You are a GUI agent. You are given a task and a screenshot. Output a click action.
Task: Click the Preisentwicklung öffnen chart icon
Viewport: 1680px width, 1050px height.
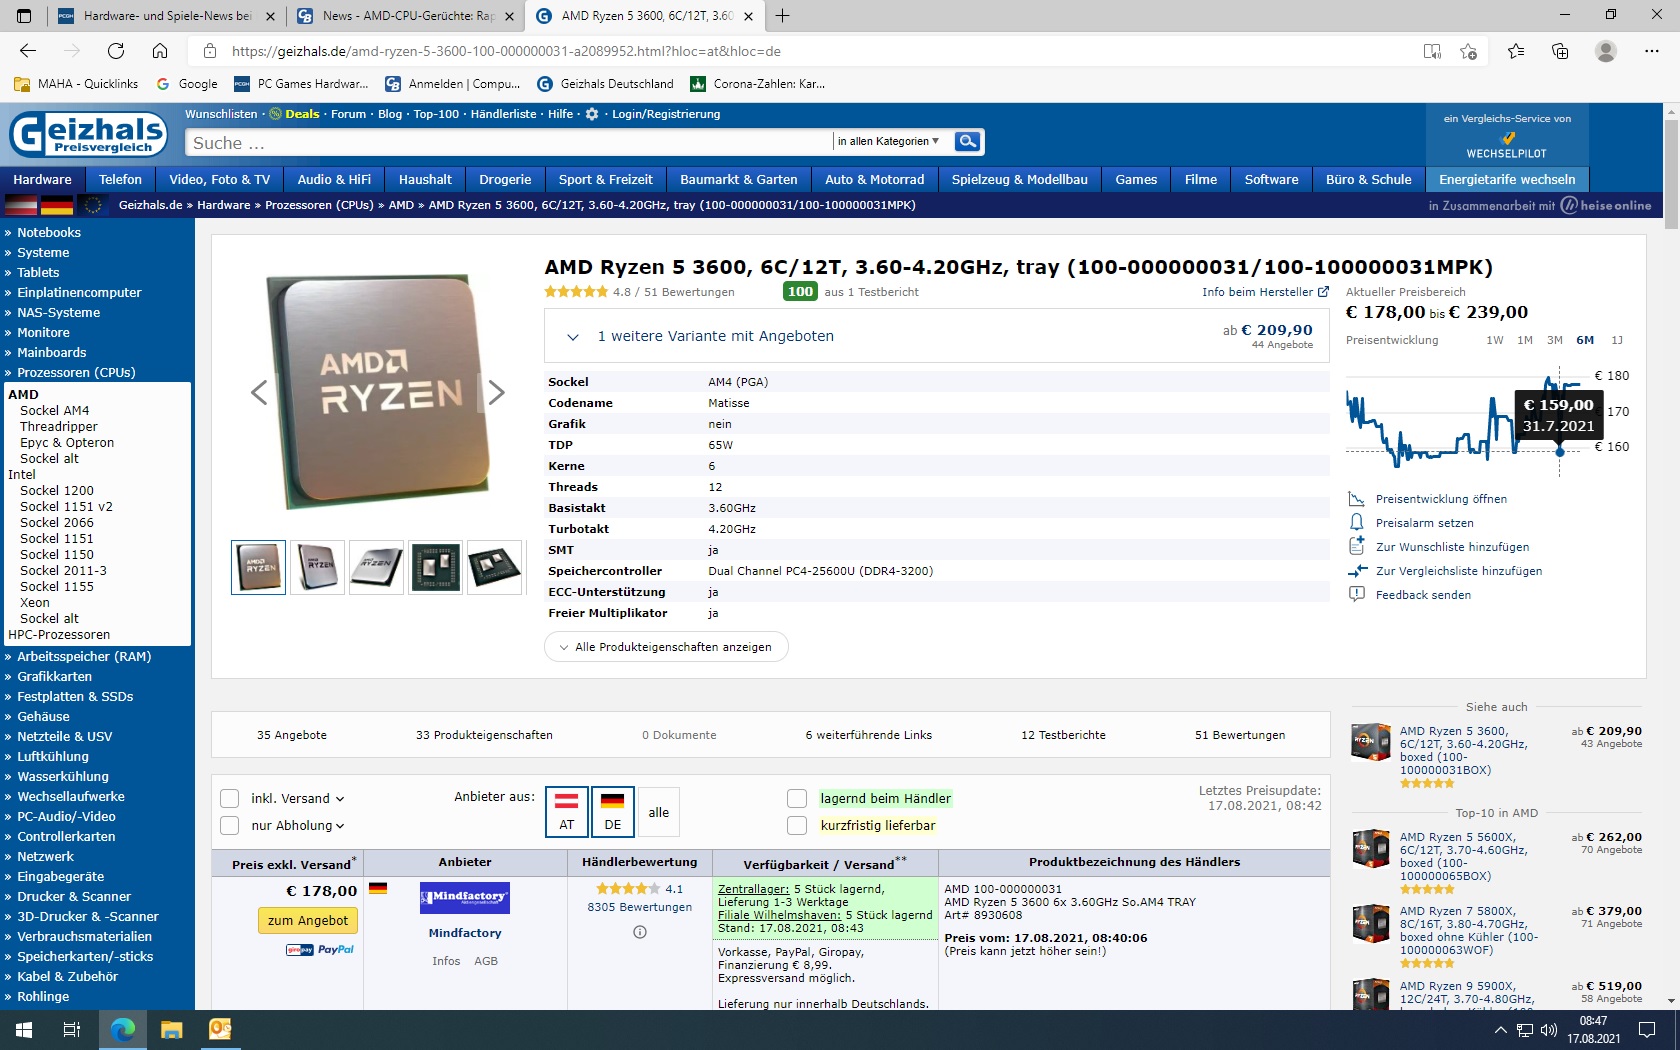1356,499
